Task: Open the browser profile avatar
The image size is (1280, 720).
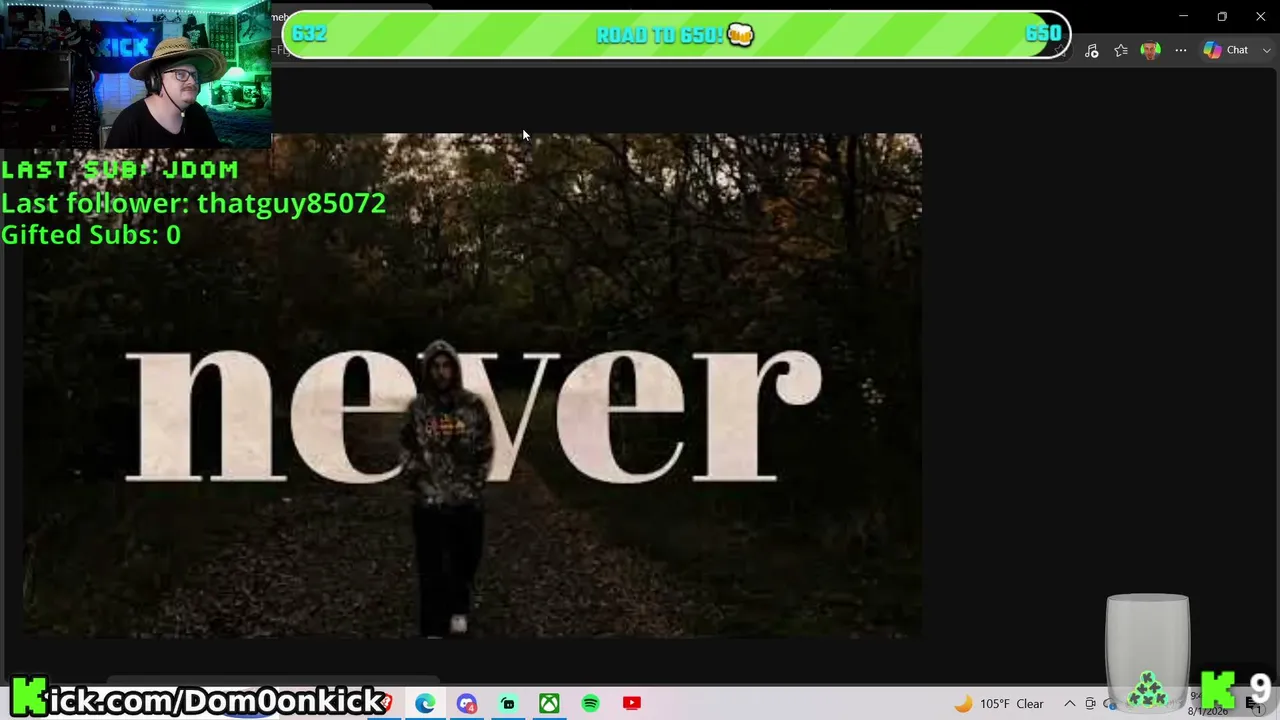Action: [1150, 51]
